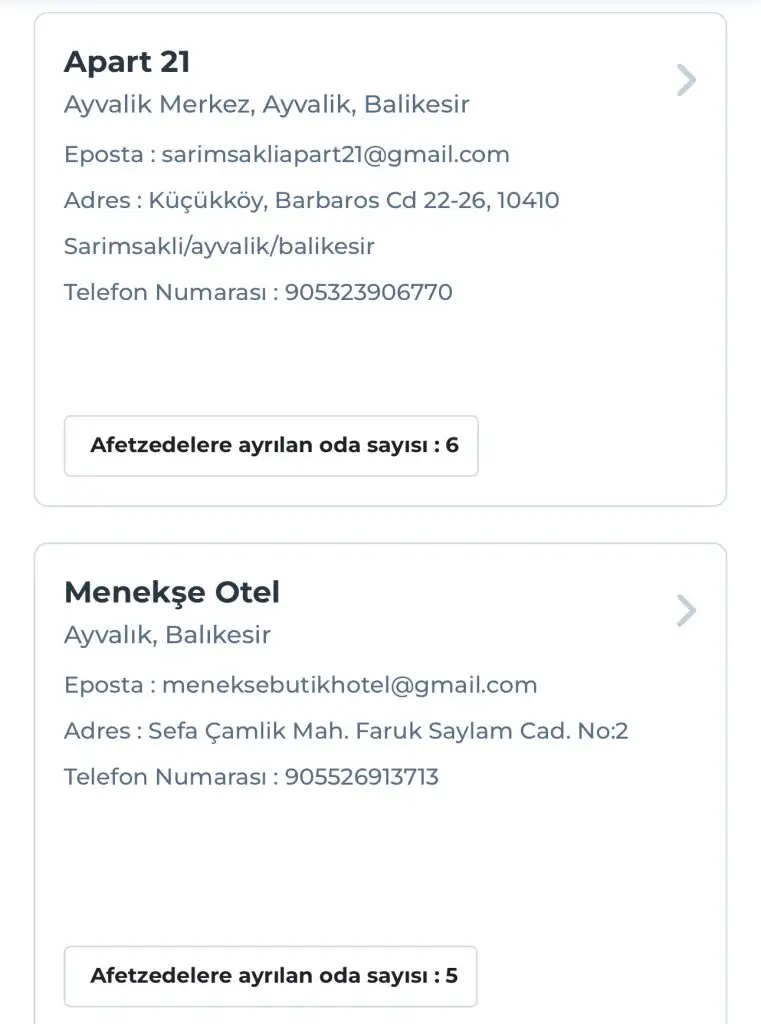This screenshot has height=1024, width=761.
Task: Select the 'Ayvalık, Balıkesir' location under Menekşe Otel
Action: point(167,635)
